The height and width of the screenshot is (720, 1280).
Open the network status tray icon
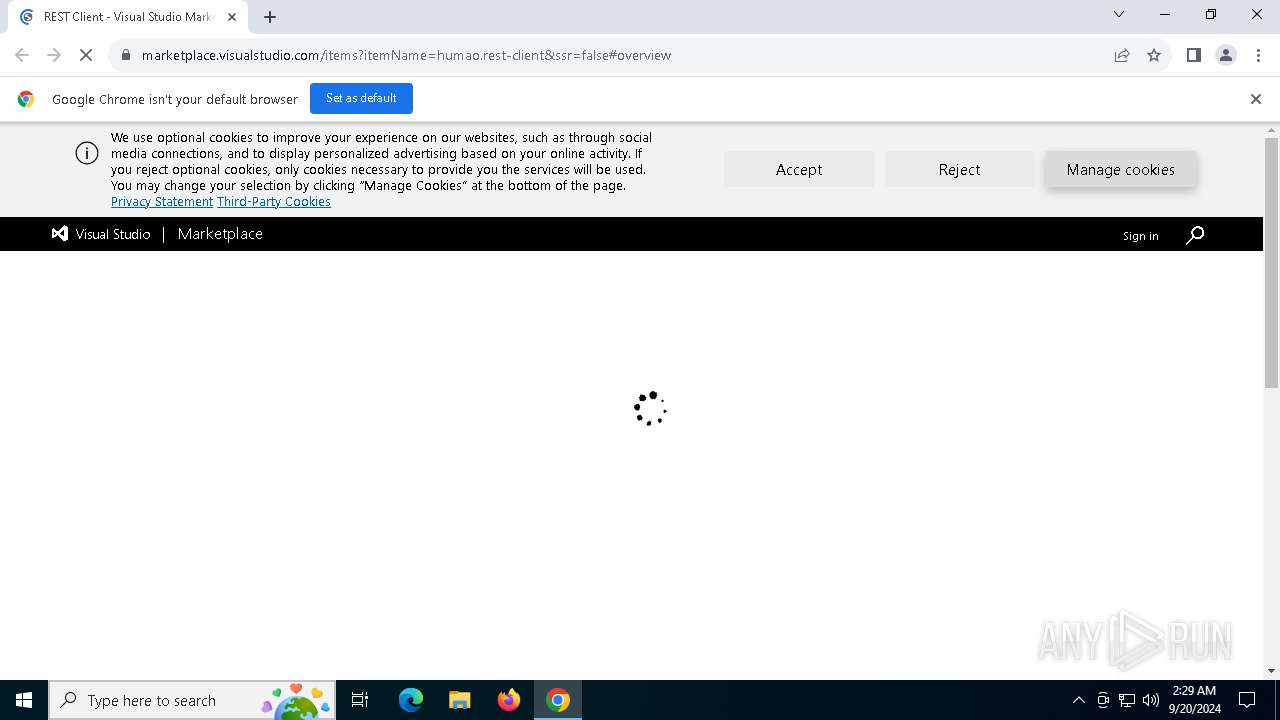click(1127, 700)
